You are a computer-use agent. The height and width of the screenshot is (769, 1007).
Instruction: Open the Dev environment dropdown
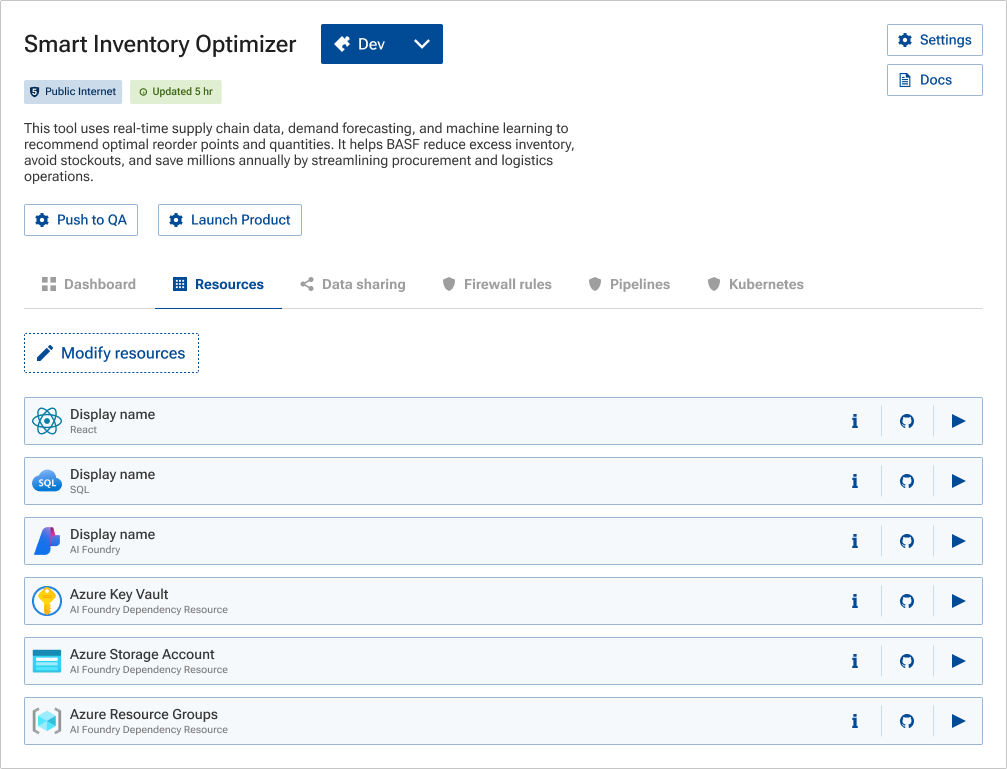381,44
